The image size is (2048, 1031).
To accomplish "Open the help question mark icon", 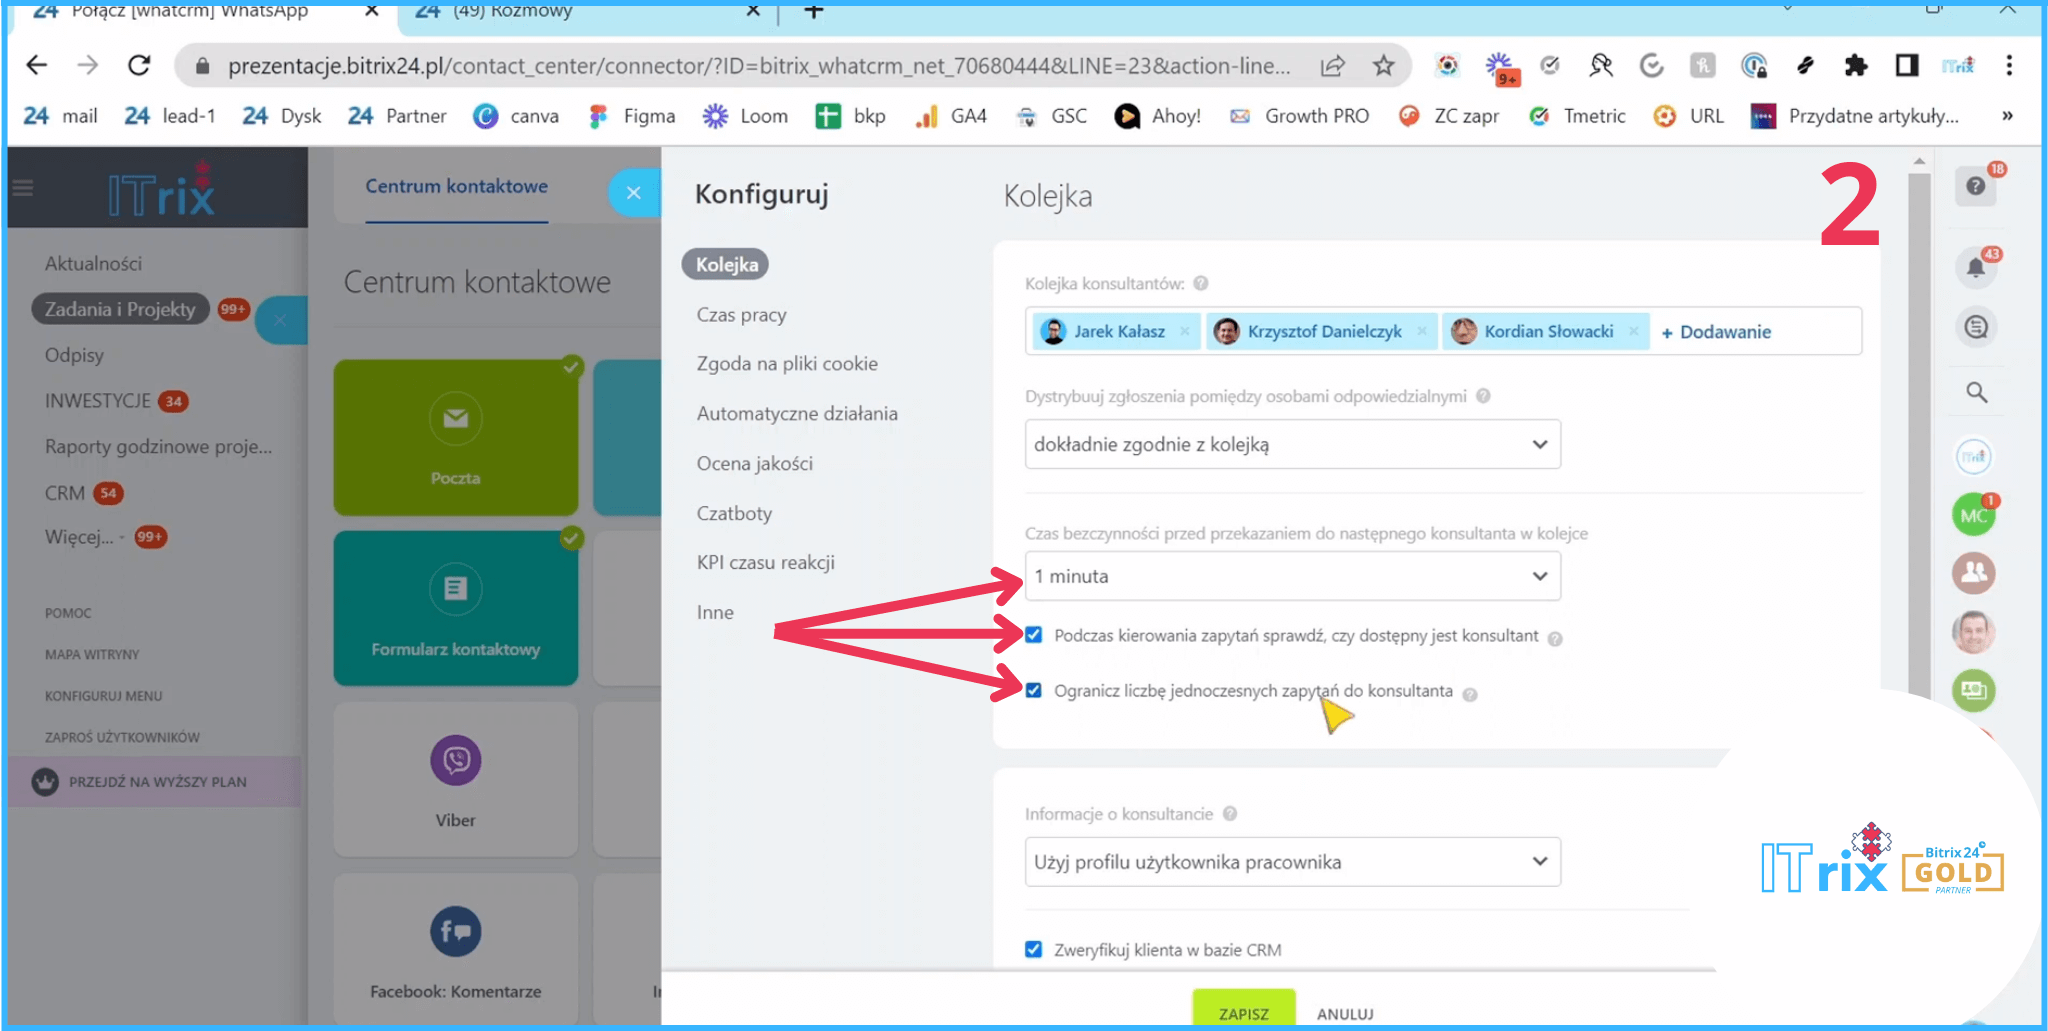I will click(x=1975, y=186).
